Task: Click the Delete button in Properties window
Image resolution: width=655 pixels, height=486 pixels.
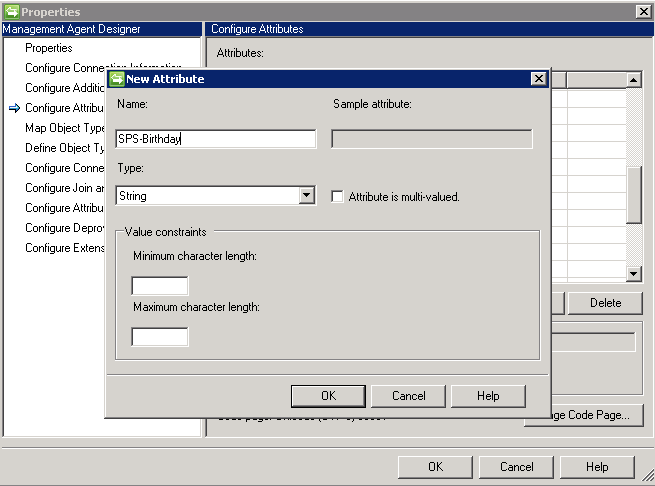Action: pos(605,303)
